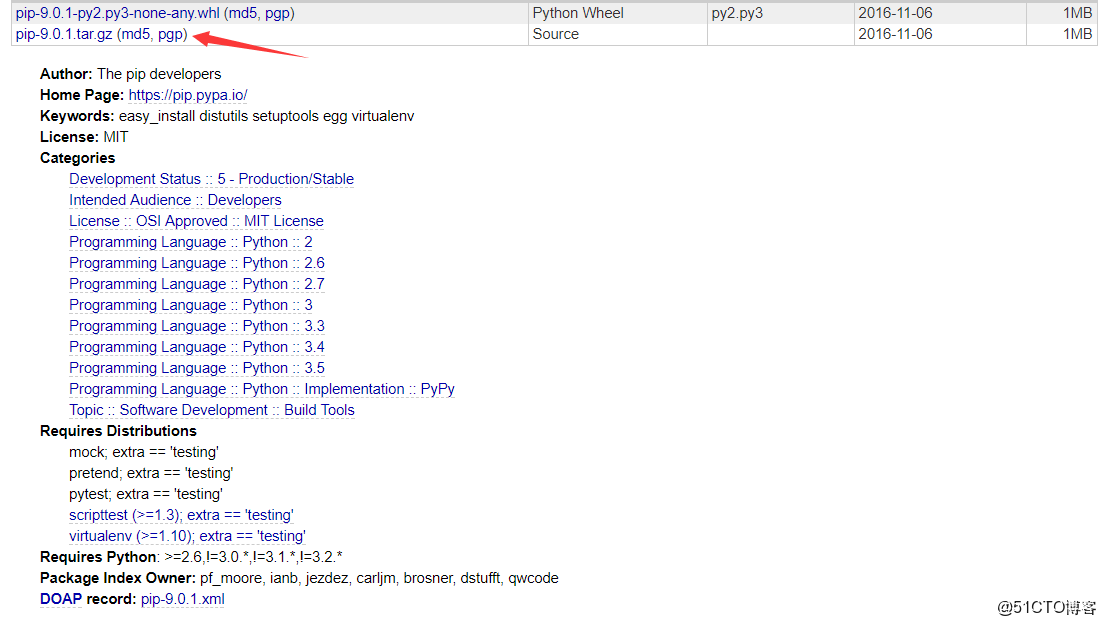Viewport: 1106px width, 625px height.
Task: Open License OSI Approved MIT License category
Action: [x=196, y=222]
